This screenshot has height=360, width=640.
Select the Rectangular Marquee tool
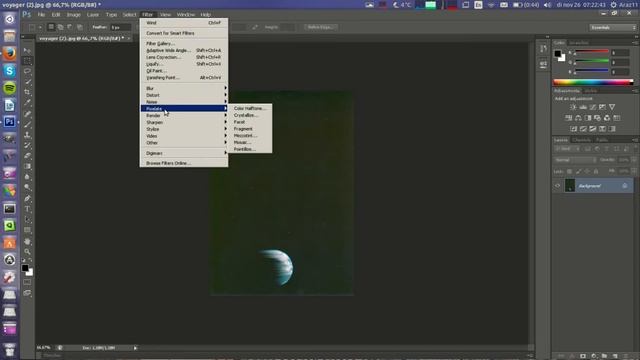click(x=27, y=61)
